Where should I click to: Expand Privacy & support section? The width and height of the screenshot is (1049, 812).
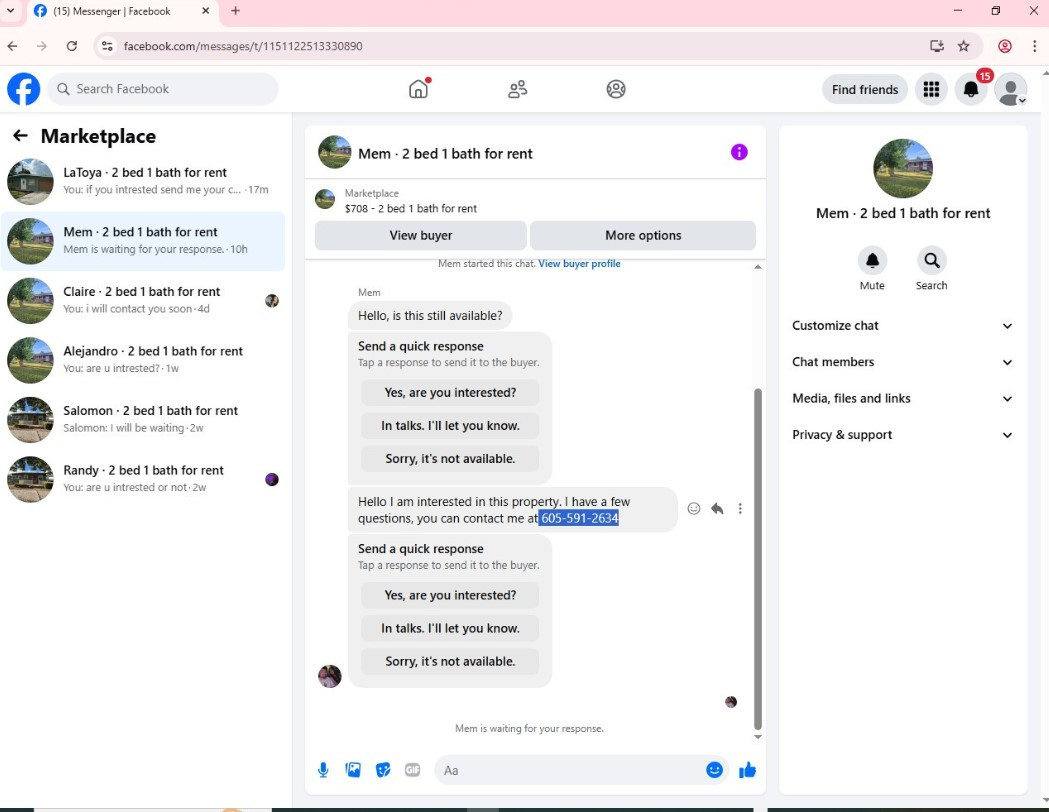(902, 435)
